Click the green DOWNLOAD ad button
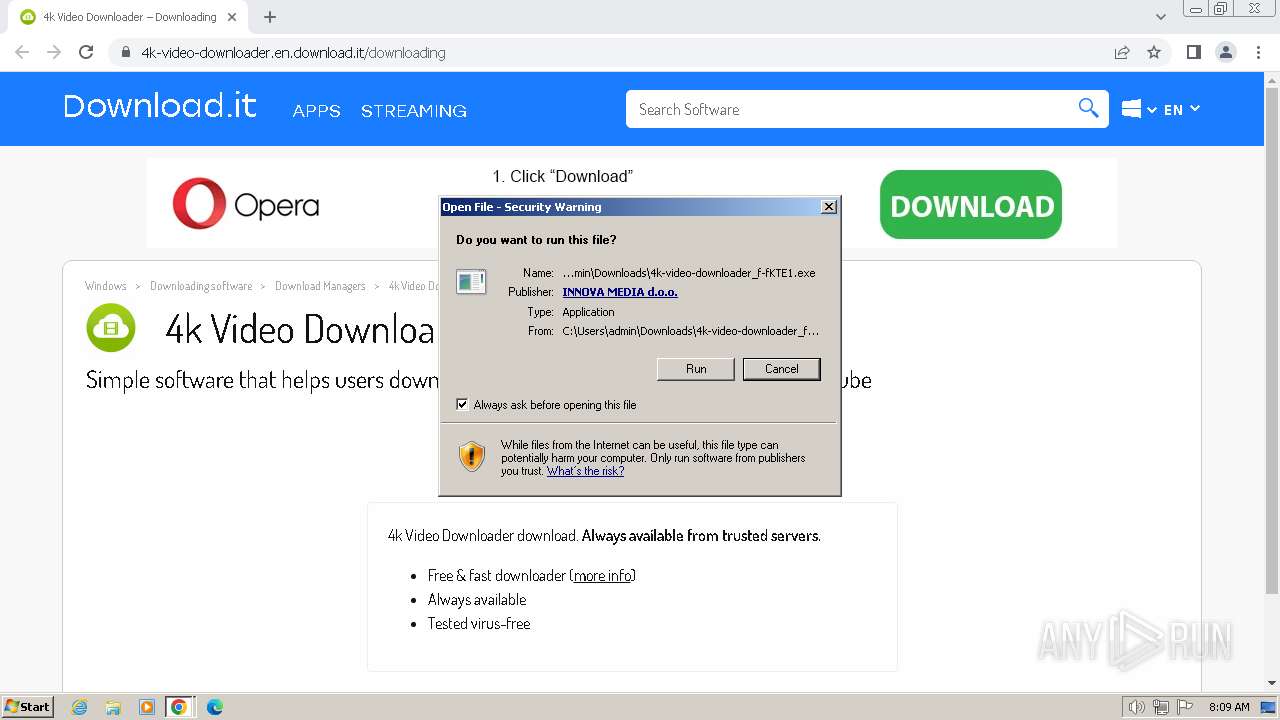Image resolution: width=1280 pixels, height=720 pixels. coord(971,205)
